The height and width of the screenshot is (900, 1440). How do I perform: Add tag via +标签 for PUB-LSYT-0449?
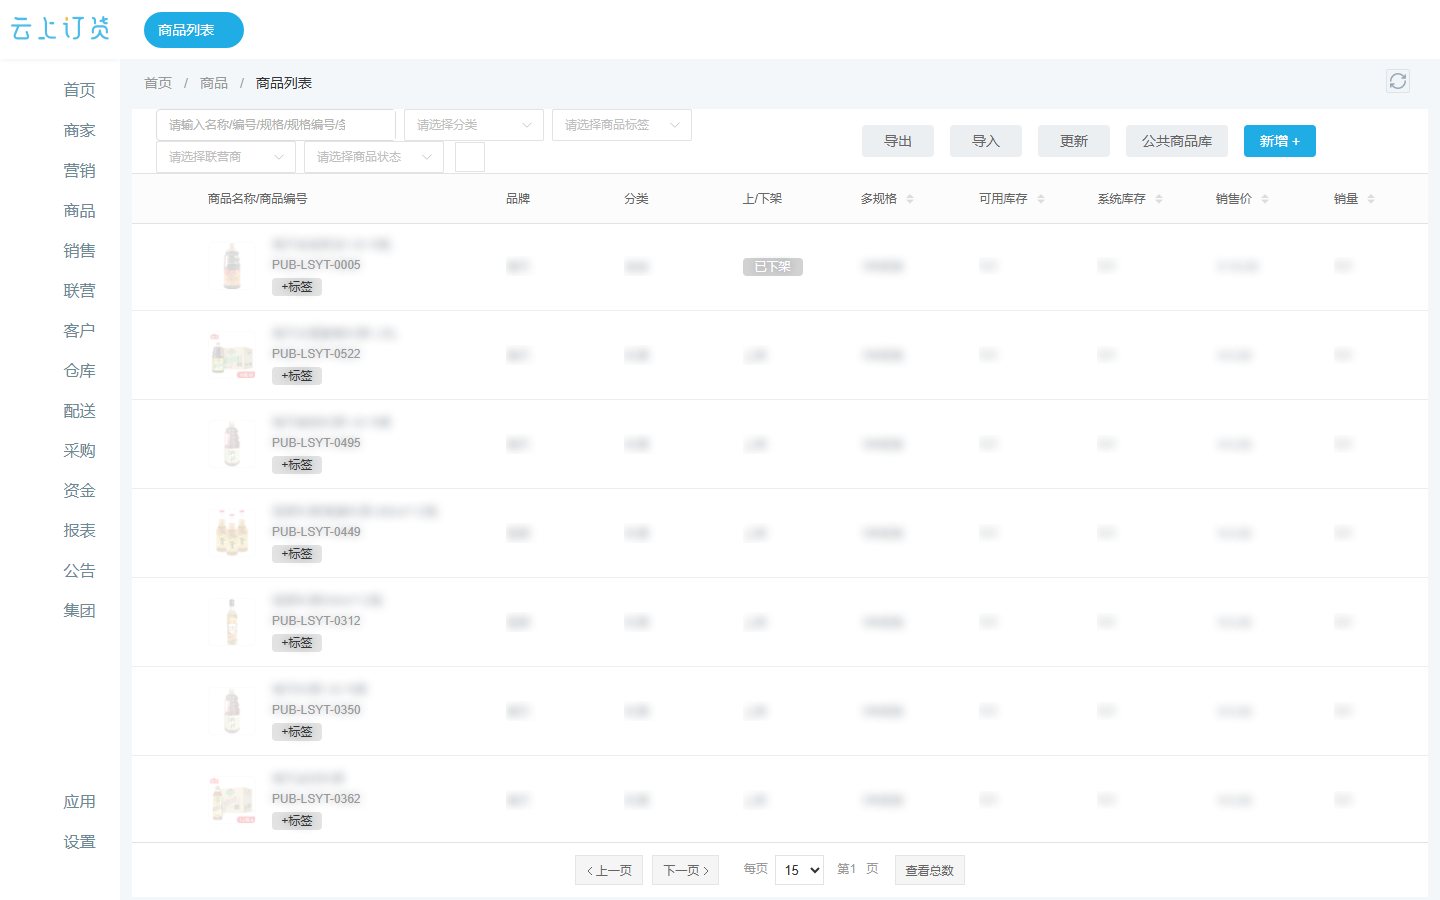click(x=297, y=554)
